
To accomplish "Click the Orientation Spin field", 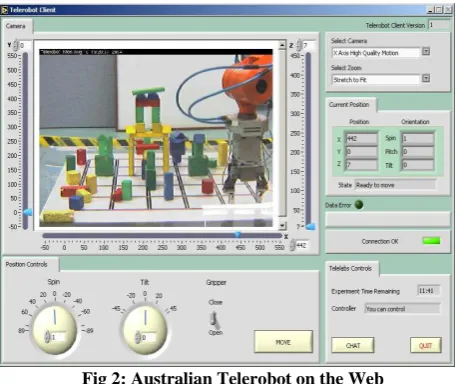I will [418, 138].
